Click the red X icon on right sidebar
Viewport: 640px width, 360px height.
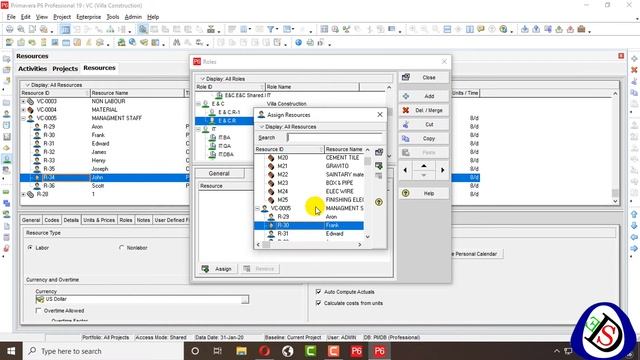pos(634,70)
